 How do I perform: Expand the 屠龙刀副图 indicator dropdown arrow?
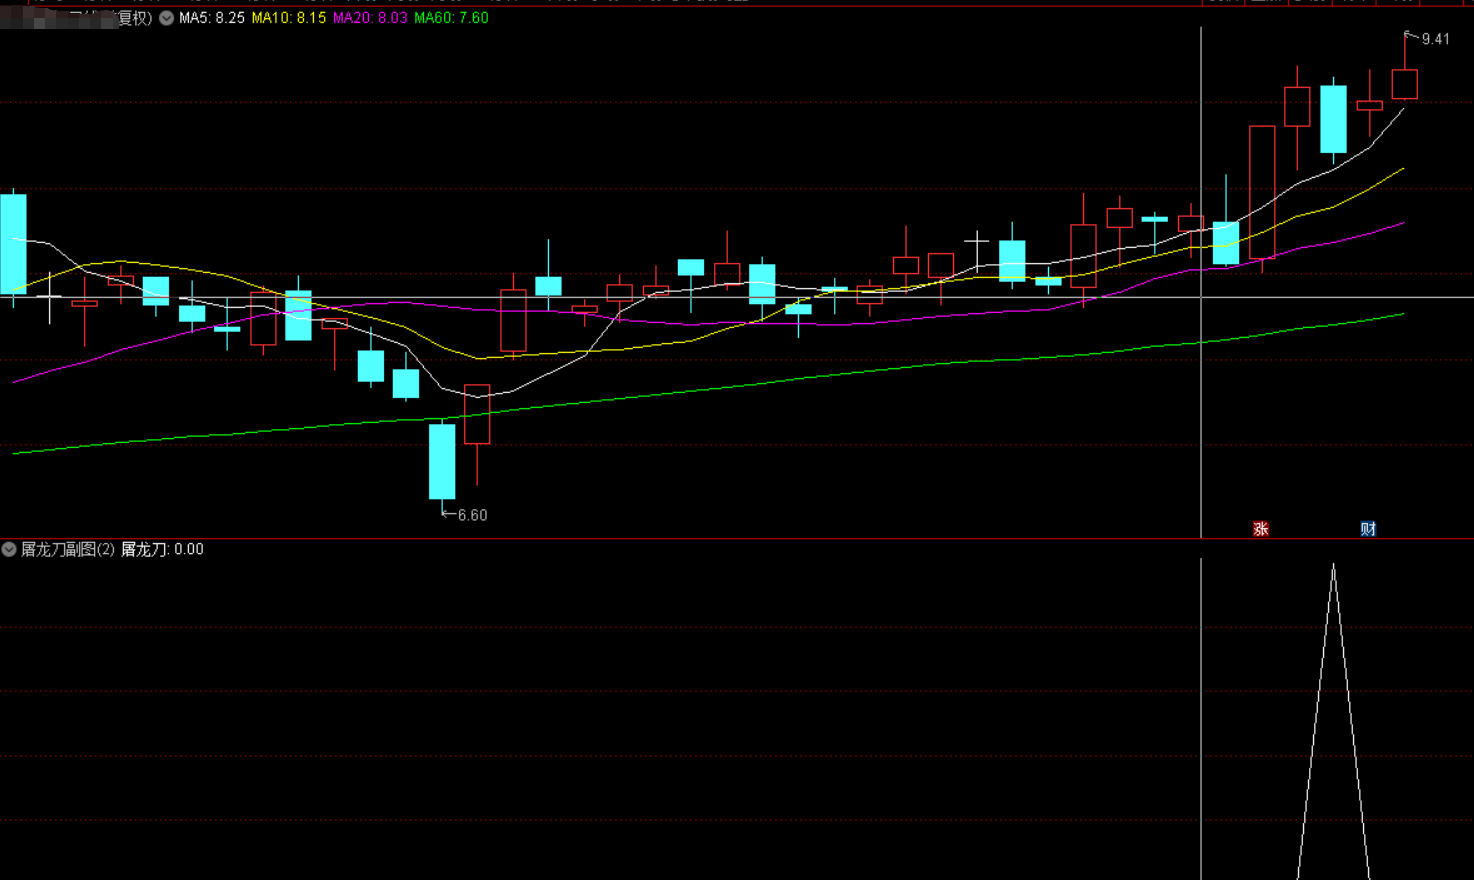coord(9,549)
